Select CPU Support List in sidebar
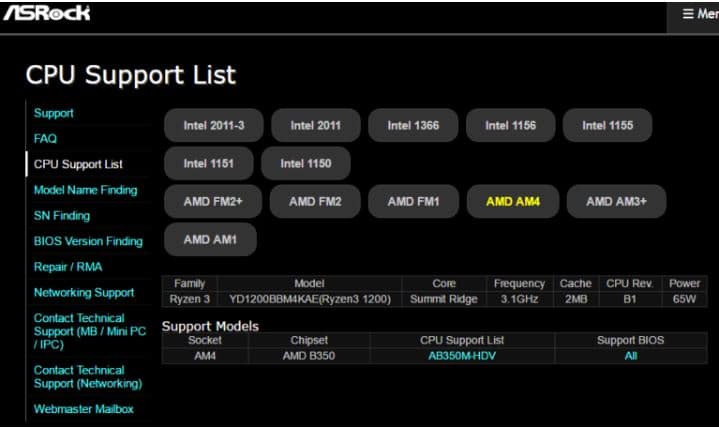Viewport: 719px width, 428px height. coord(78,164)
